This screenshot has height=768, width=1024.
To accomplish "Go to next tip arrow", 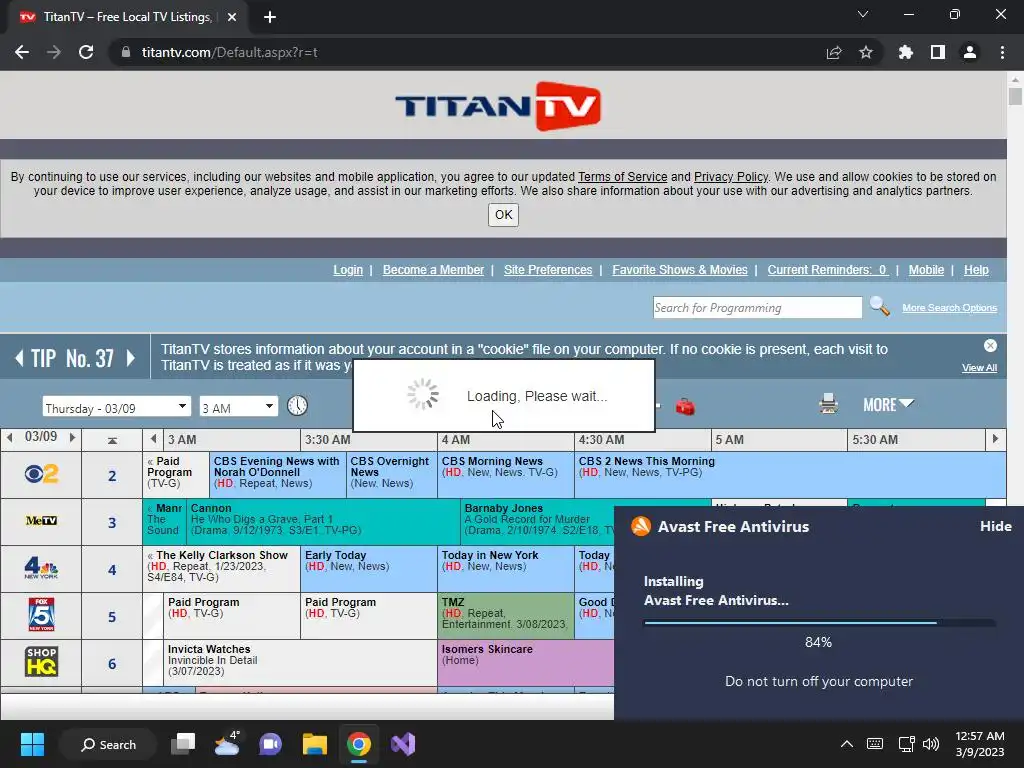I will (131, 358).
